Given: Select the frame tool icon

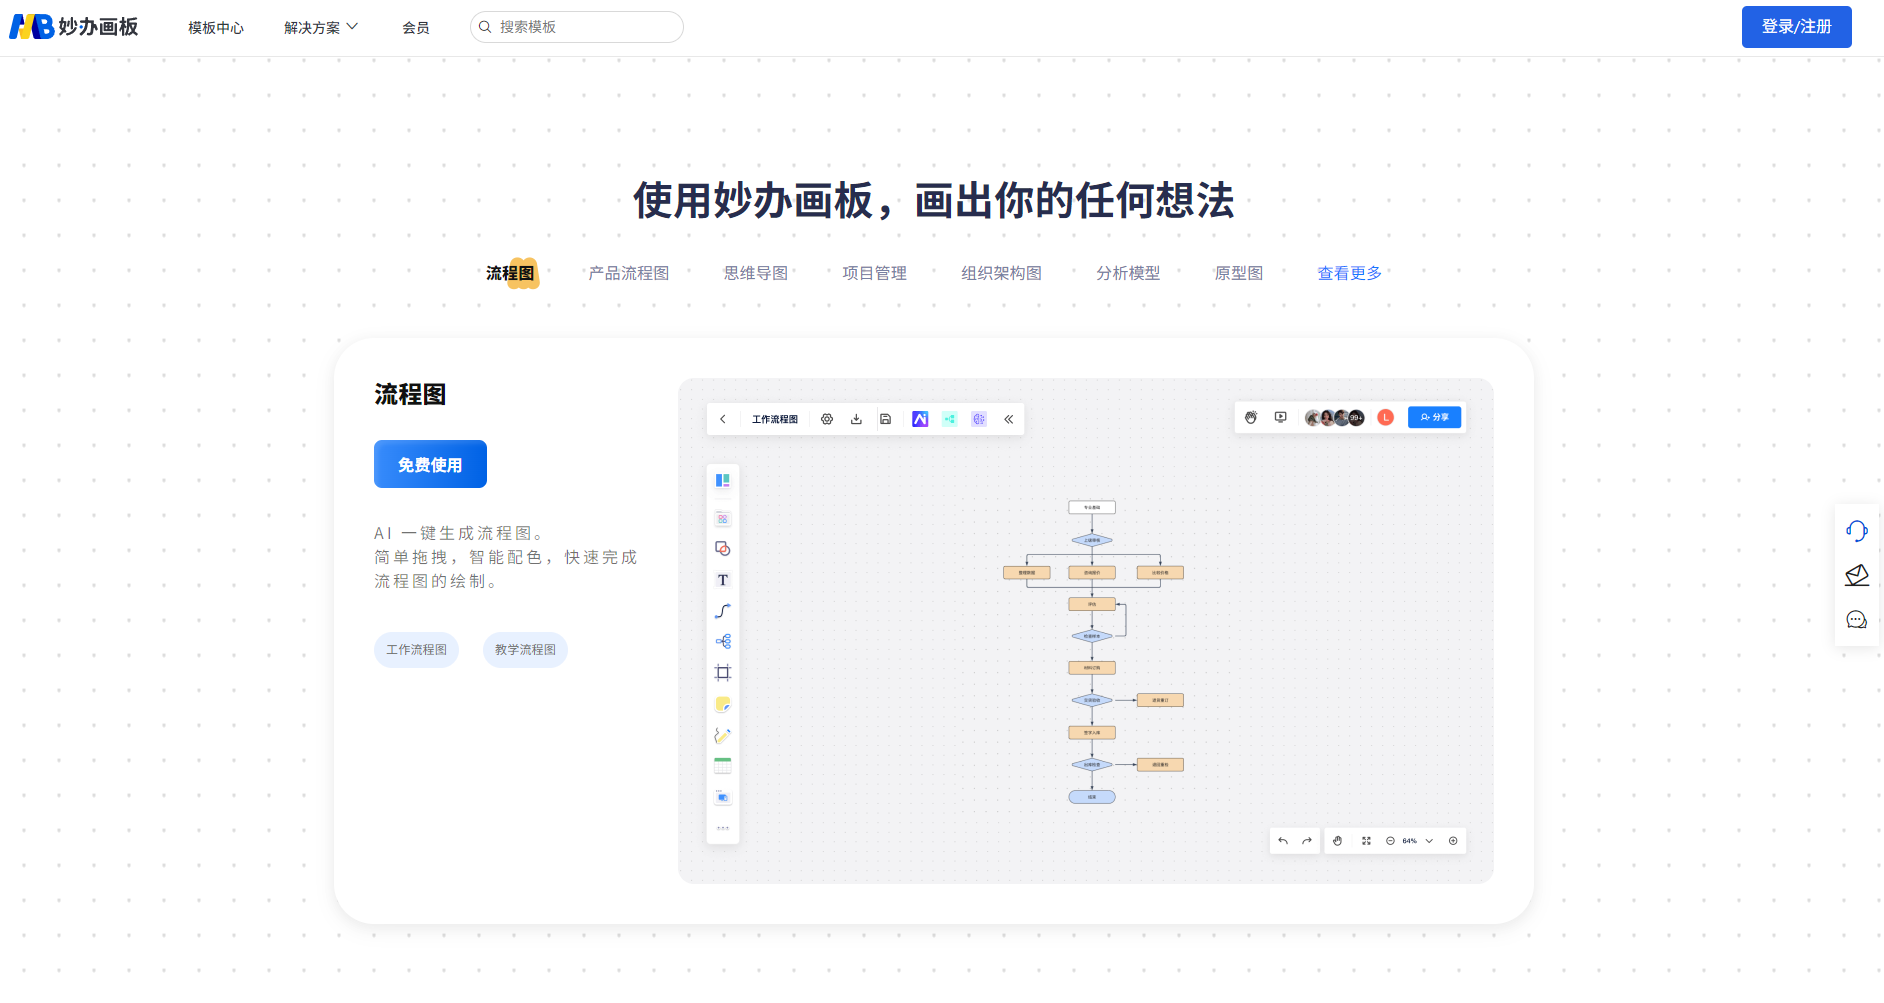Looking at the screenshot, I should coord(722,673).
